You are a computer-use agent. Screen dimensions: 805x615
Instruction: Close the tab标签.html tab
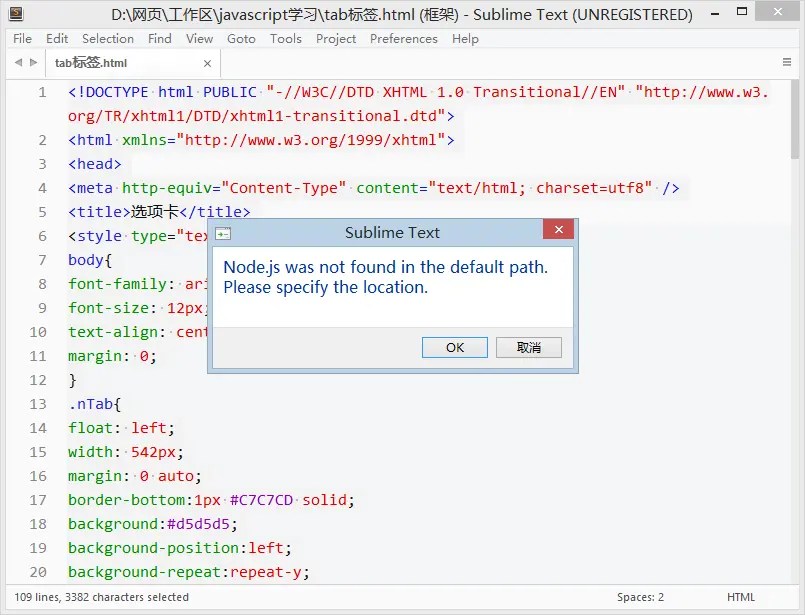point(206,62)
